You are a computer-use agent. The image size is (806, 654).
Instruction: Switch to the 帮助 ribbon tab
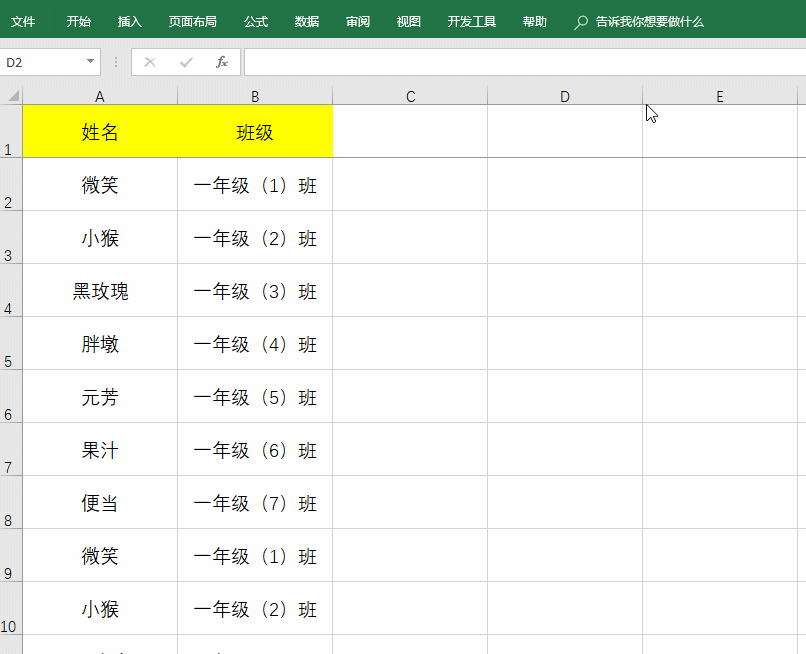(535, 22)
